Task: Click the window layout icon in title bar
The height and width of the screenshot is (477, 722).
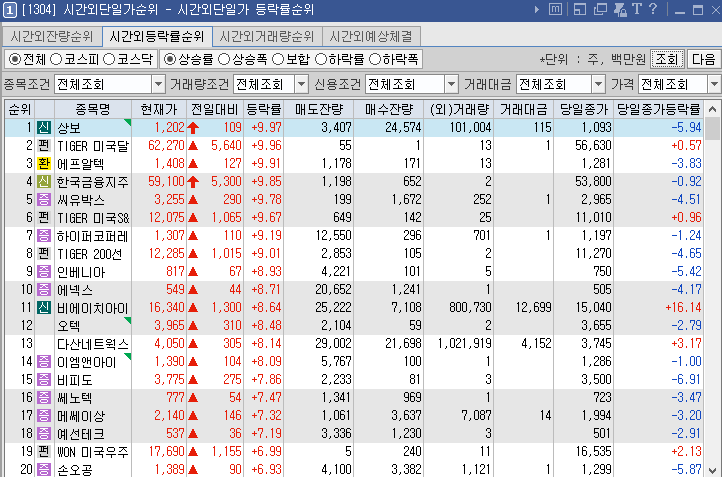Action: [x=580, y=9]
